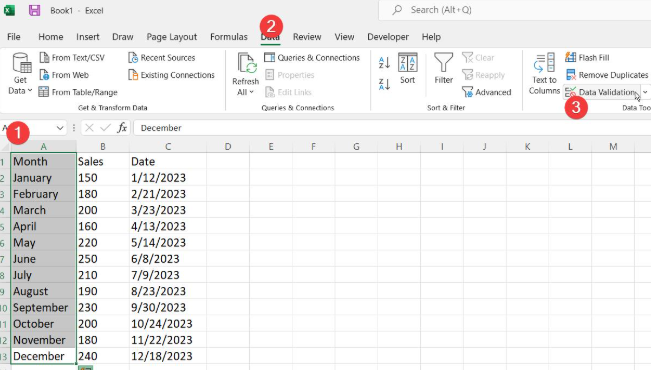Select the cell containing September
653x370 pixels.
pos(43,308)
